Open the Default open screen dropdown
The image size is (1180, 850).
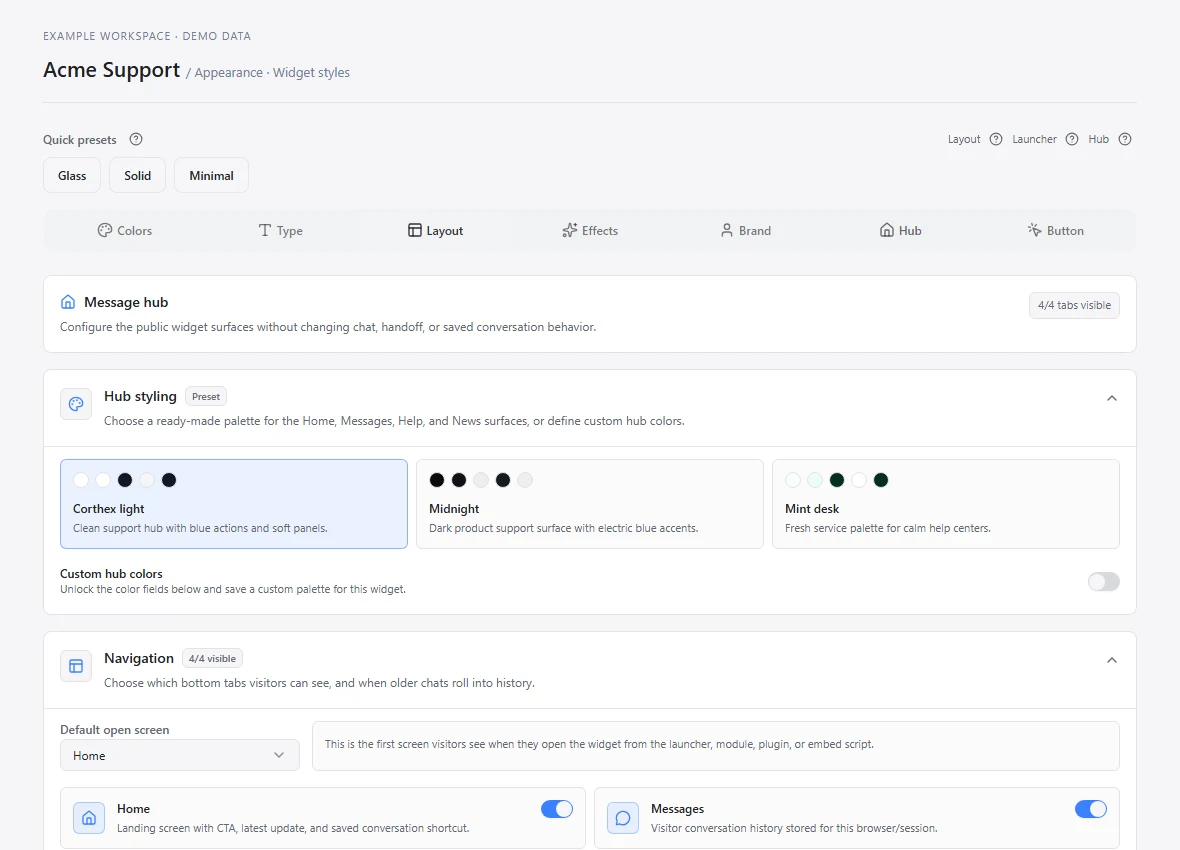pos(180,755)
